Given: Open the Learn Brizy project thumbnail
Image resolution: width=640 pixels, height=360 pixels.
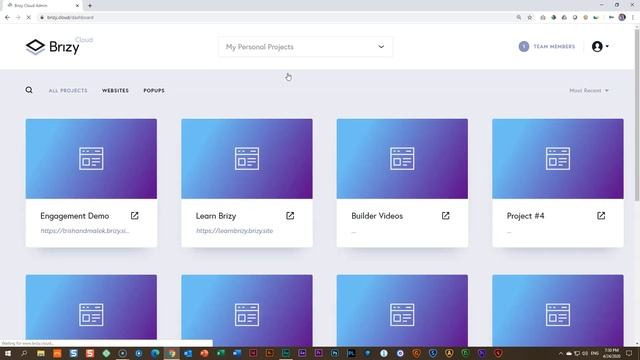Looking at the screenshot, I should pos(247,159).
